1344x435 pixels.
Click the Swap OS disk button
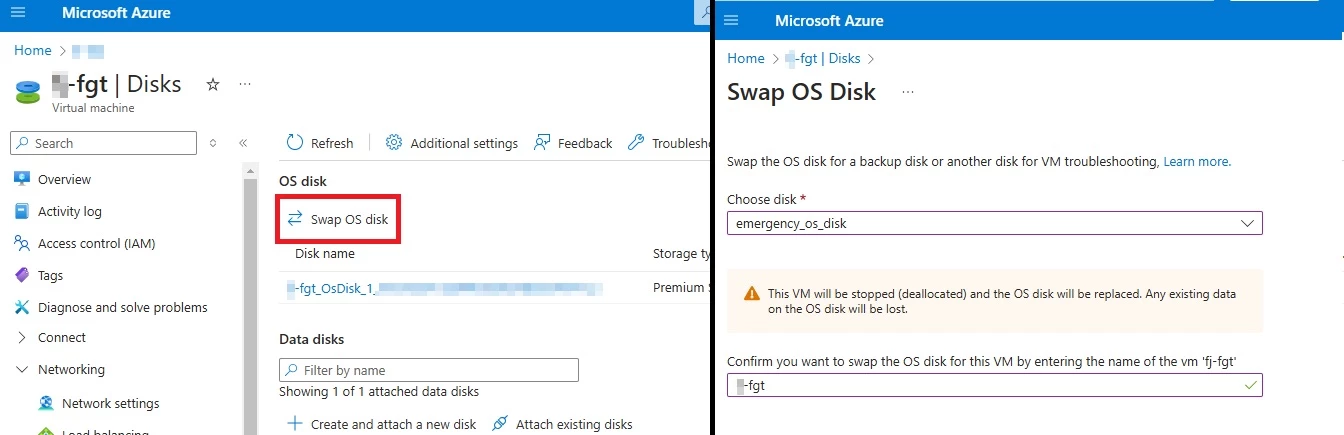(338, 219)
